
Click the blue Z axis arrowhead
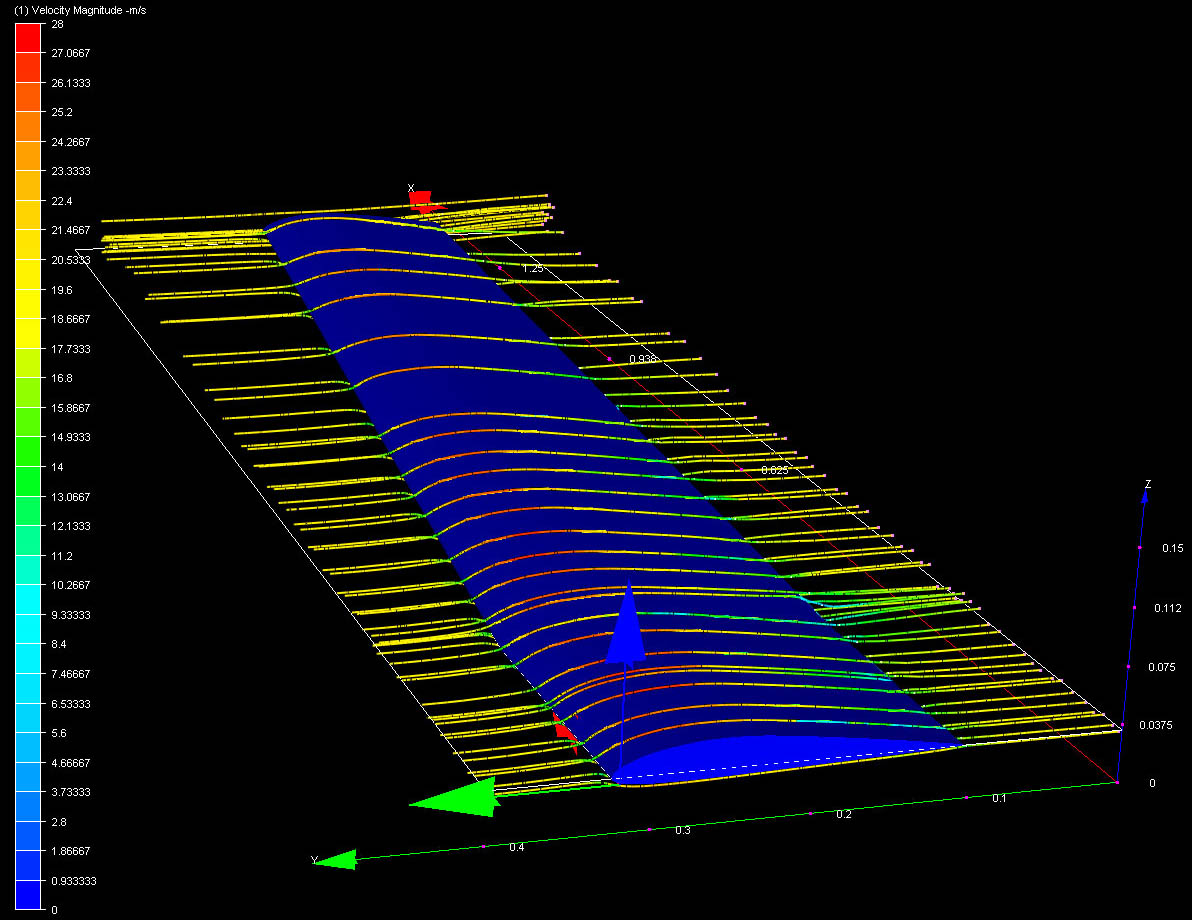[x=1146, y=502]
